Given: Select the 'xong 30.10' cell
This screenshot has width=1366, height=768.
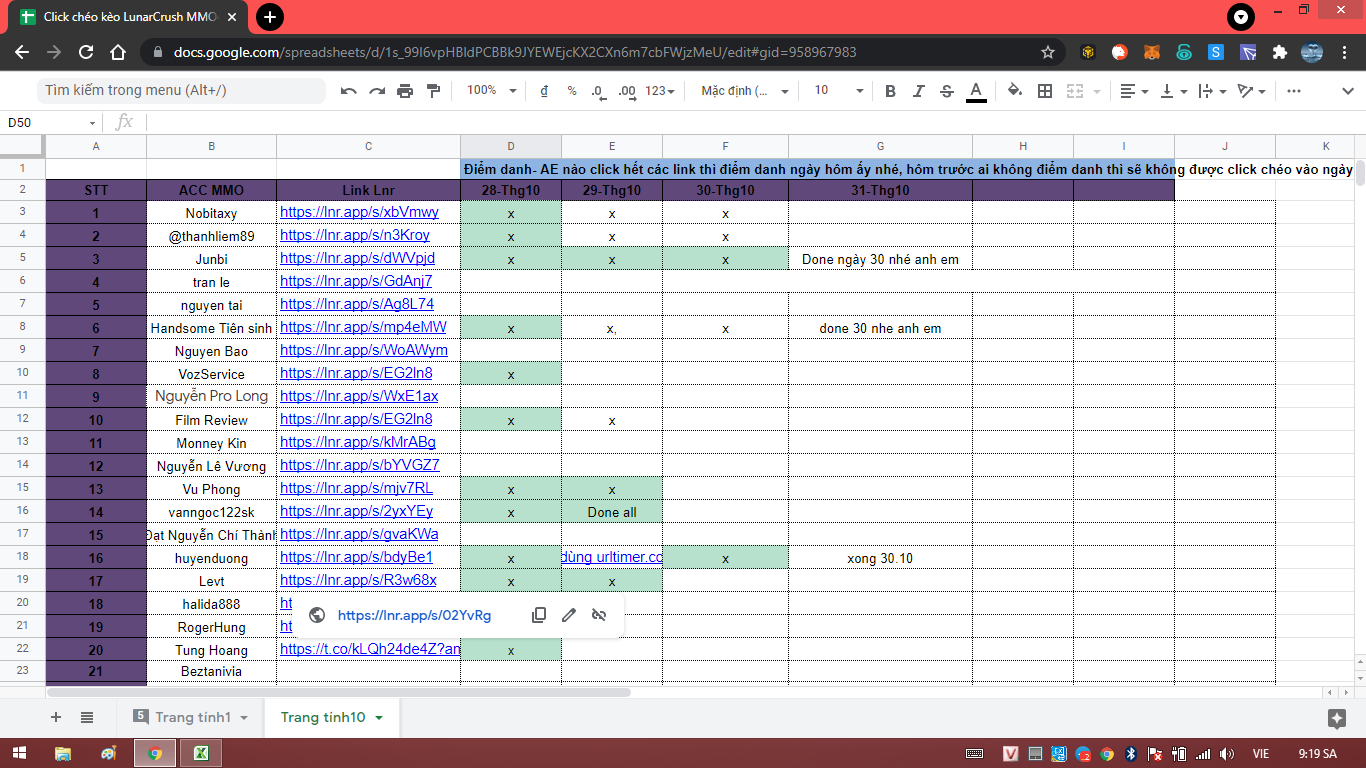Looking at the screenshot, I should coord(880,558).
